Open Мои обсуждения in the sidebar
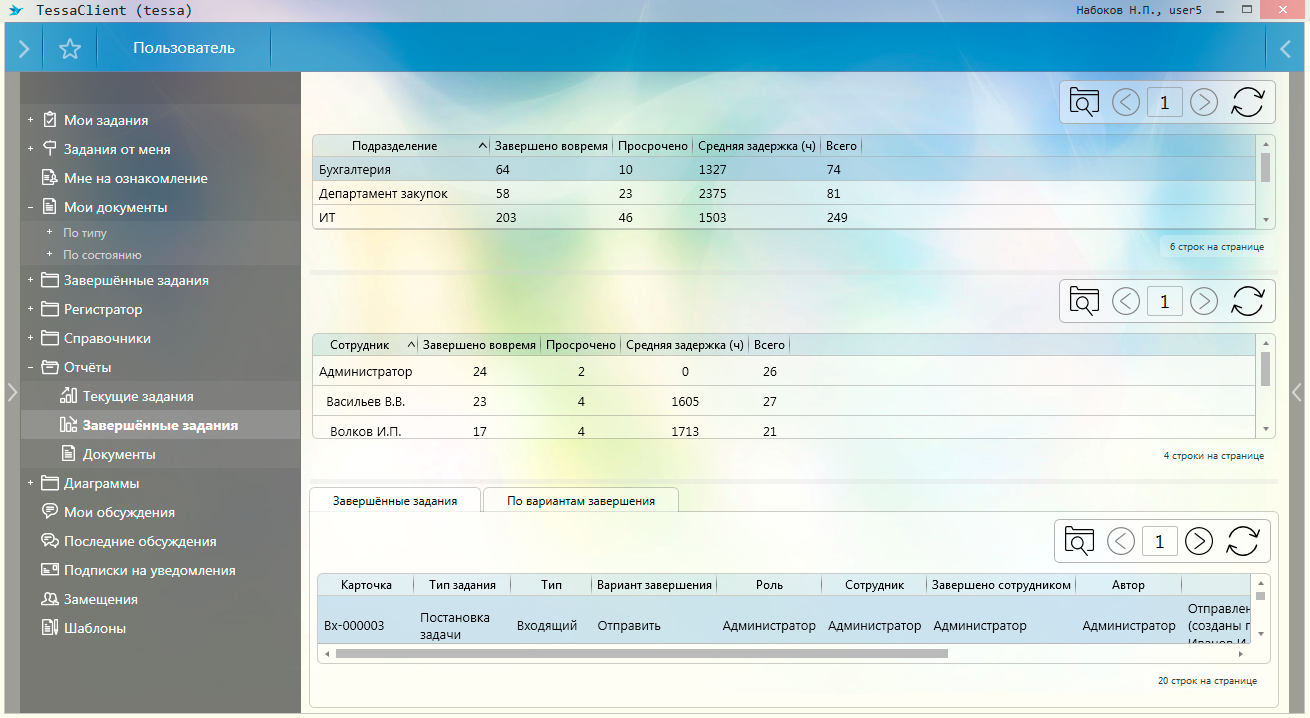The height and width of the screenshot is (718, 1310). tap(119, 512)
